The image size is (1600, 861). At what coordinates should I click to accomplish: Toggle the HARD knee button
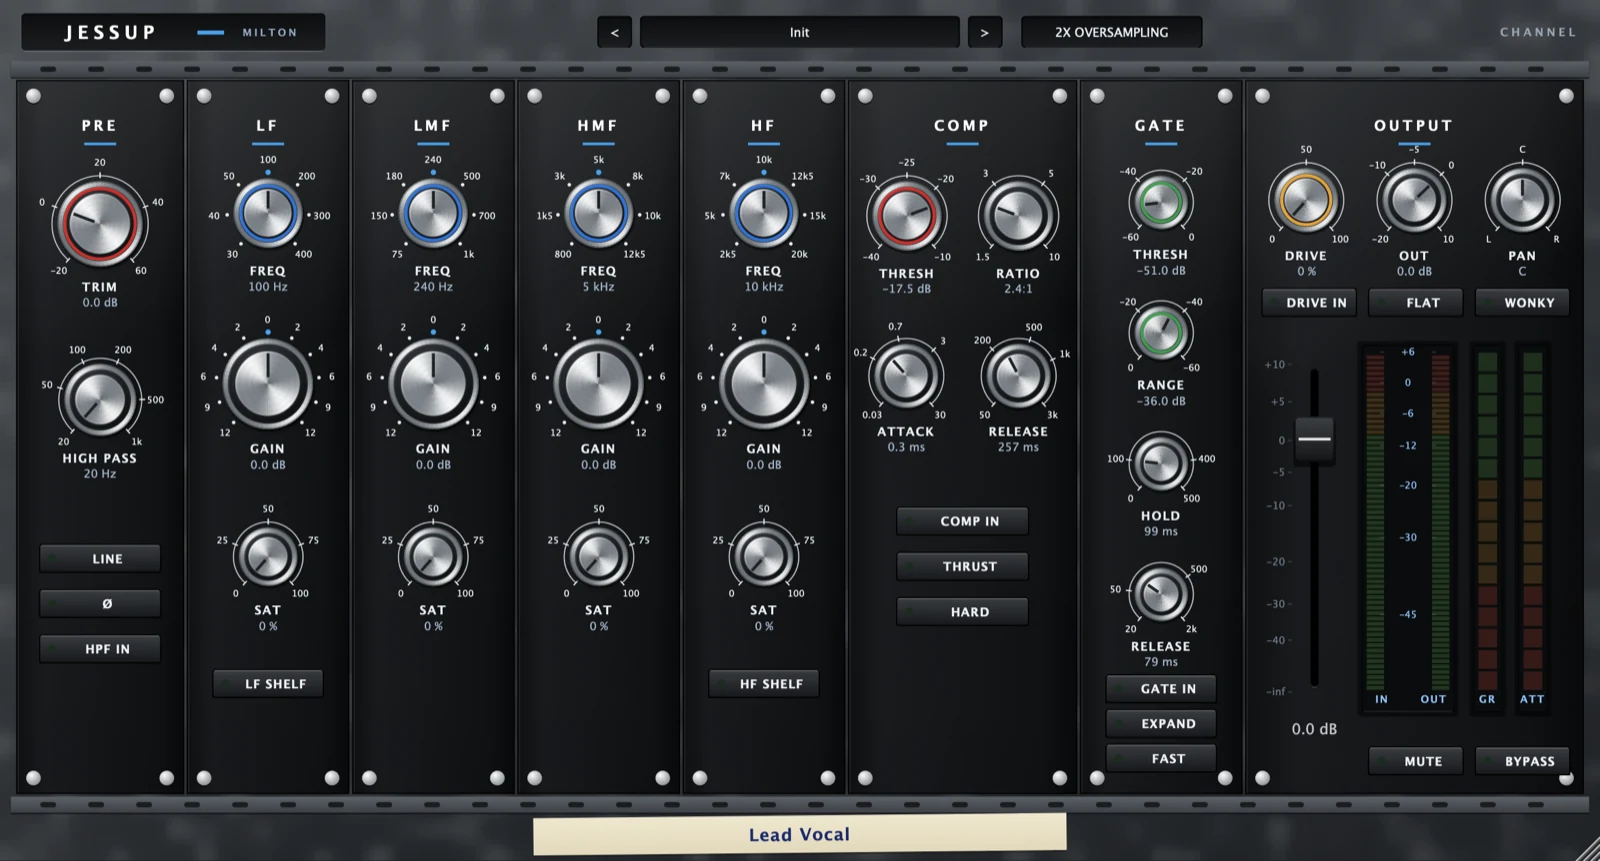coord(962,612)
